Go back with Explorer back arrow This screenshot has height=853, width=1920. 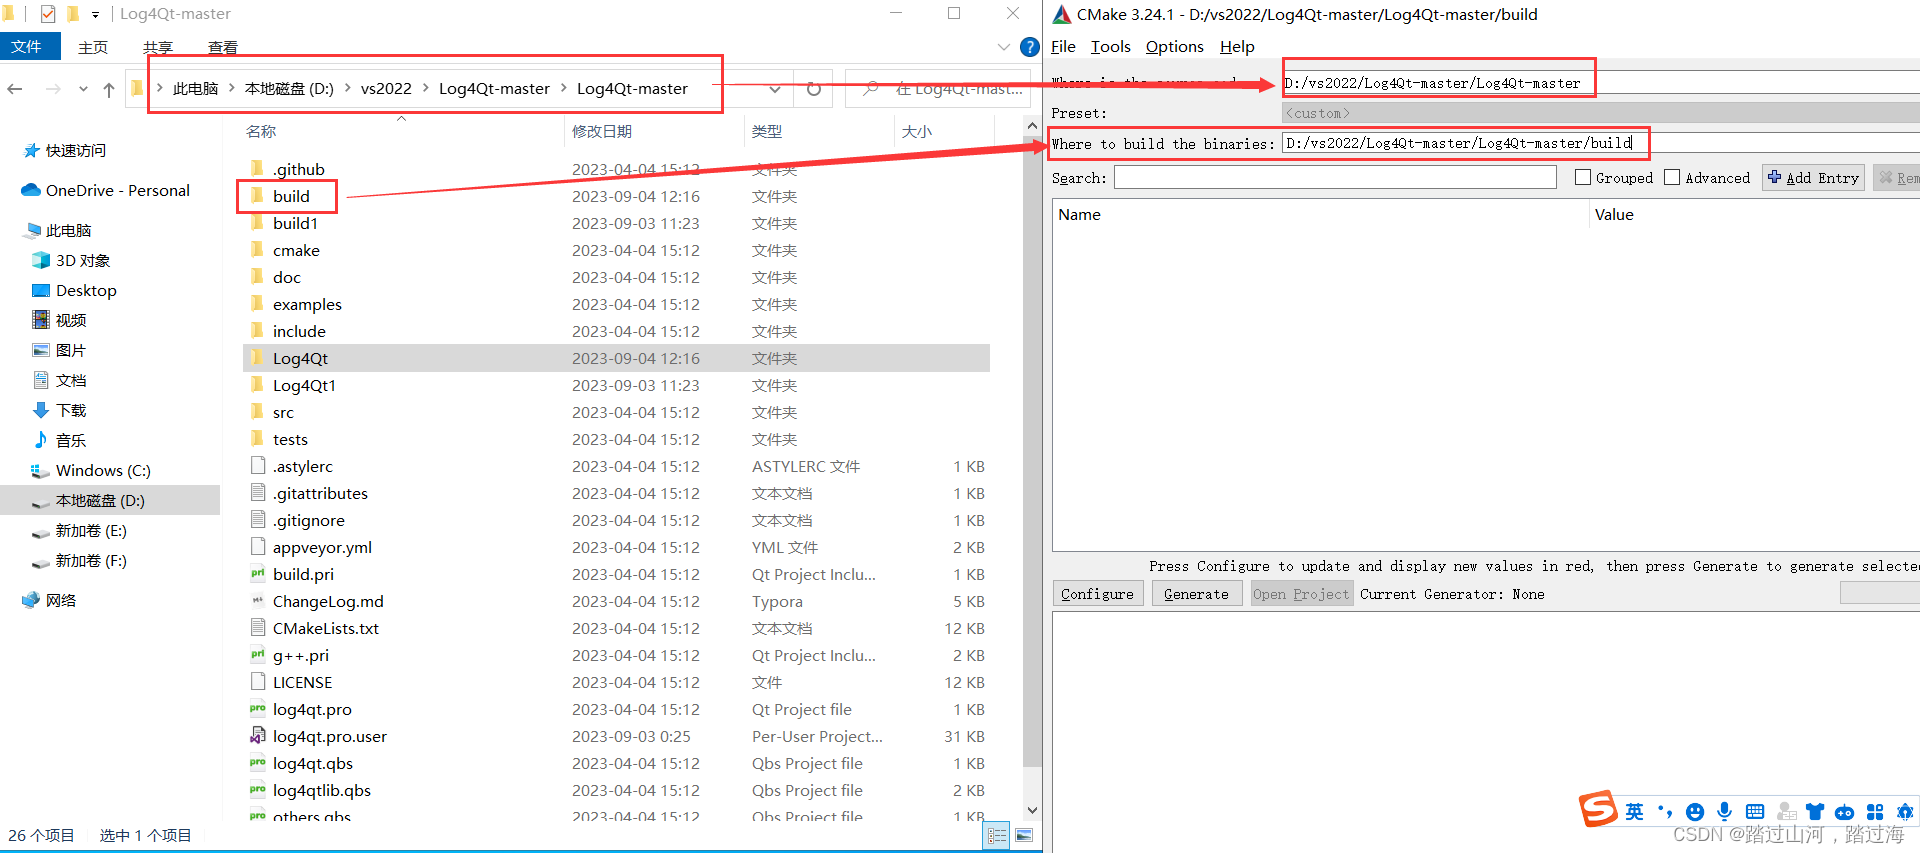pos(15,89)
